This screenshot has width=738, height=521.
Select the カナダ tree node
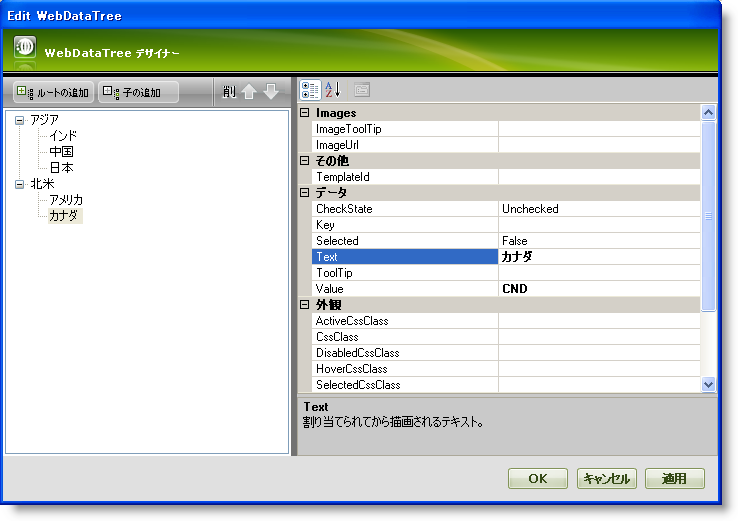click(x=65, y=216)
